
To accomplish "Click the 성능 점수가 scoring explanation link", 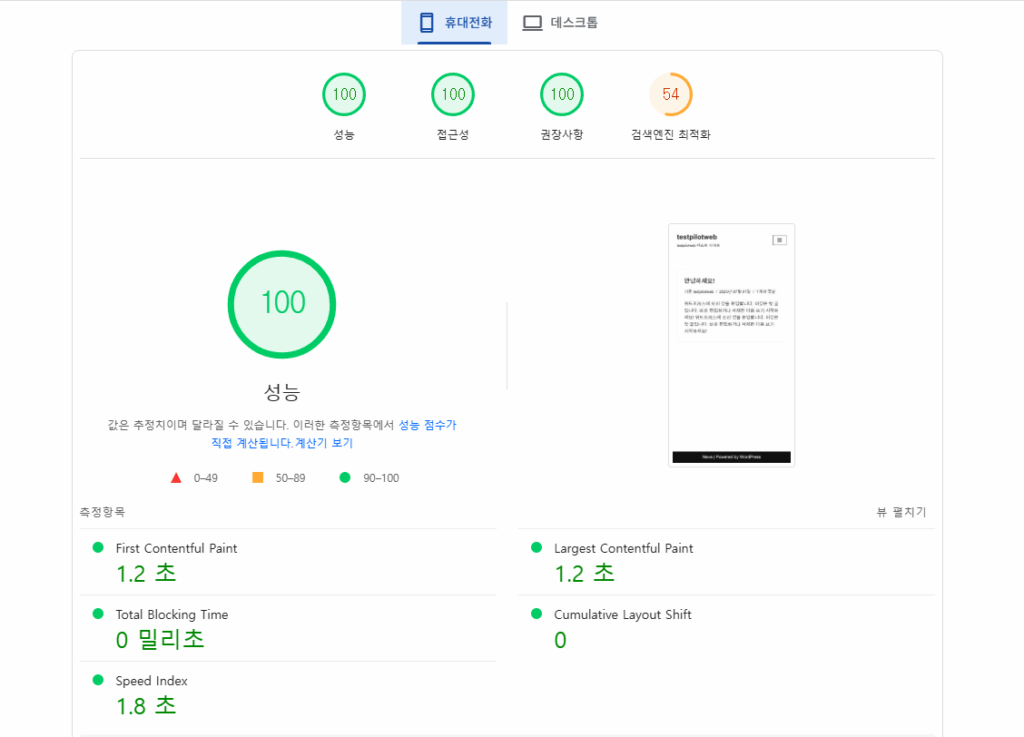I will point(427,424).
